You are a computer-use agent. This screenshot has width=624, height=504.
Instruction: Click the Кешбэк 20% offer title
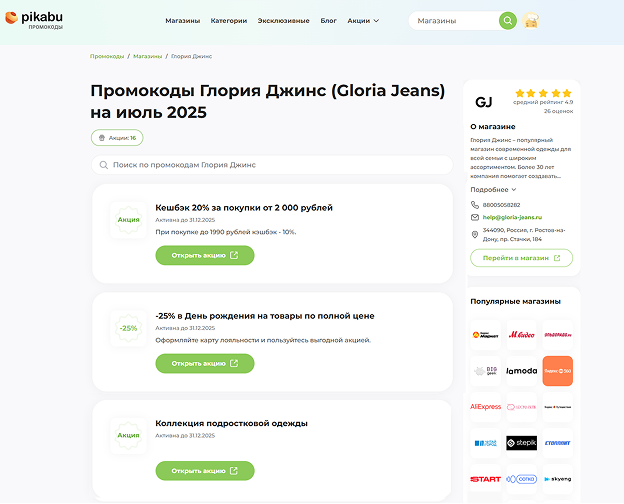tap(244, 208)
